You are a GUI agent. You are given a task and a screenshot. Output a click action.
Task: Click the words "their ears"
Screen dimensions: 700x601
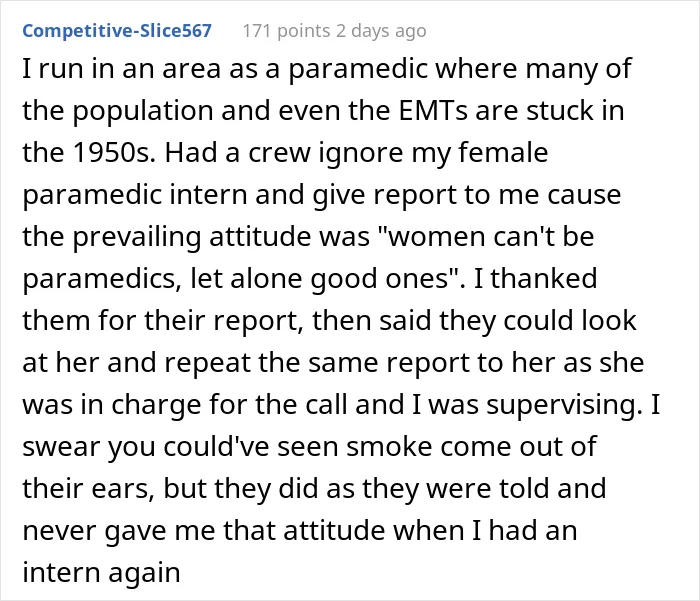point(88,488)
